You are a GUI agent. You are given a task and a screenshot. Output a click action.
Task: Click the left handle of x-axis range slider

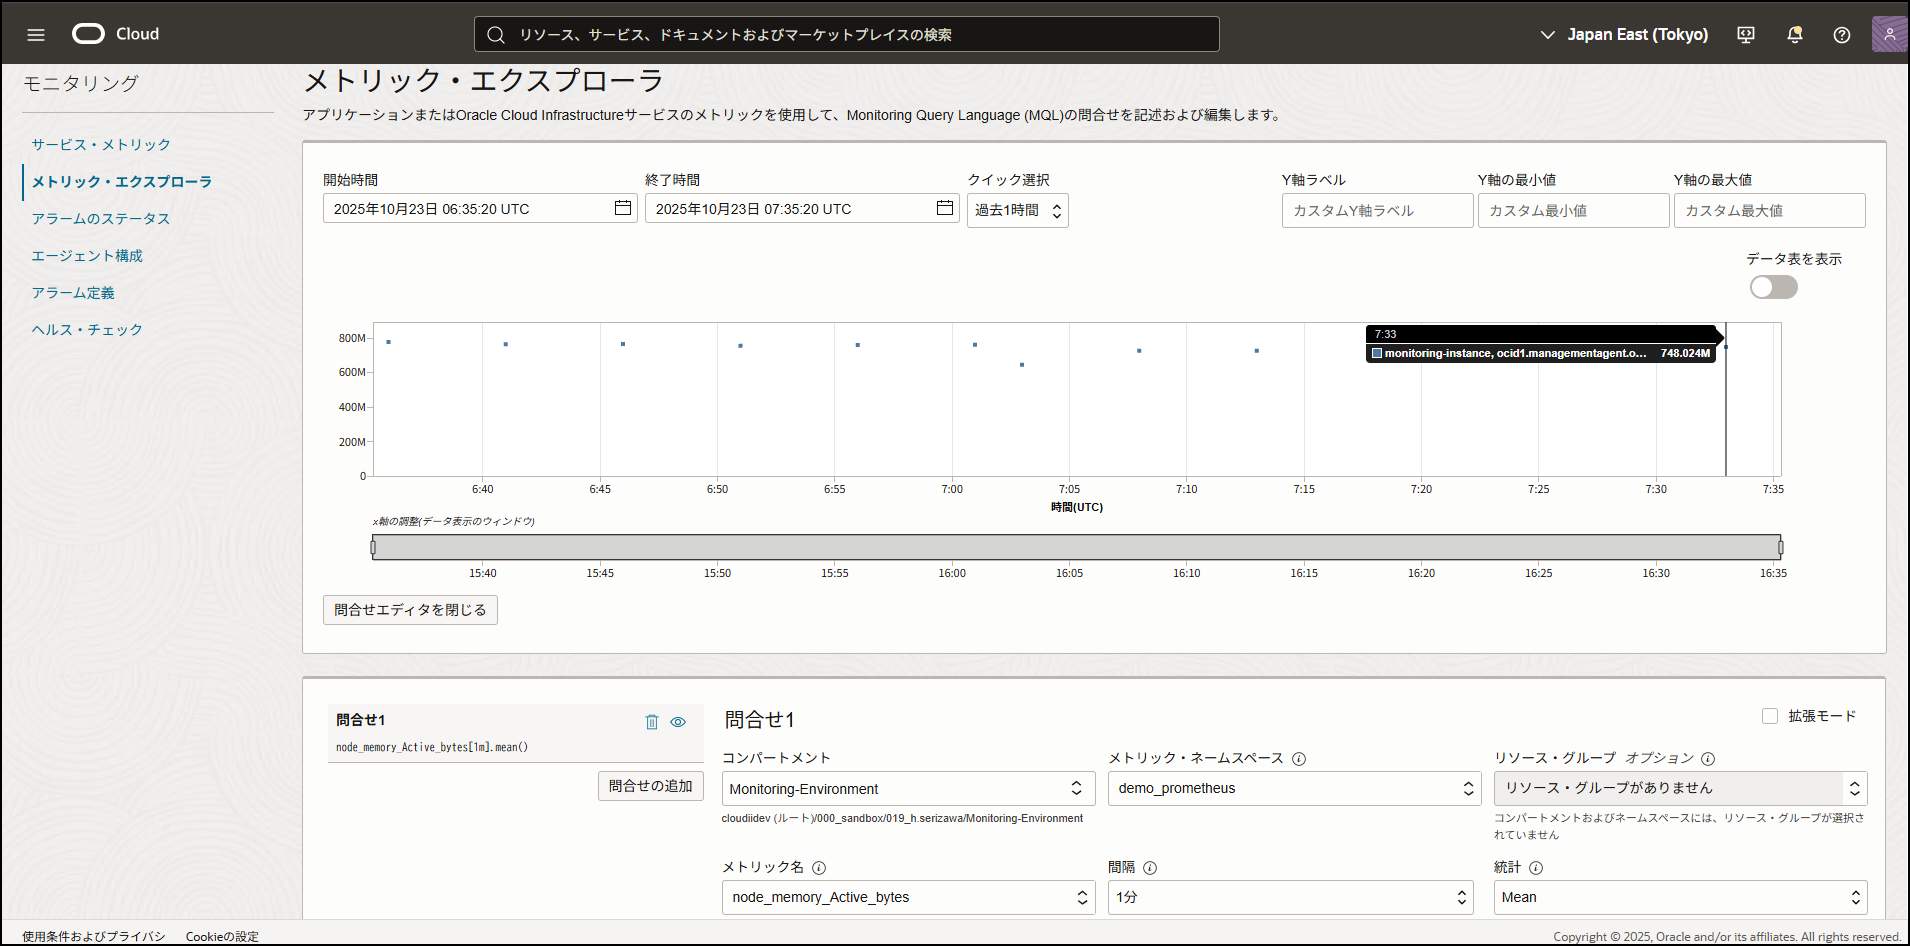[x=373, y=547]
